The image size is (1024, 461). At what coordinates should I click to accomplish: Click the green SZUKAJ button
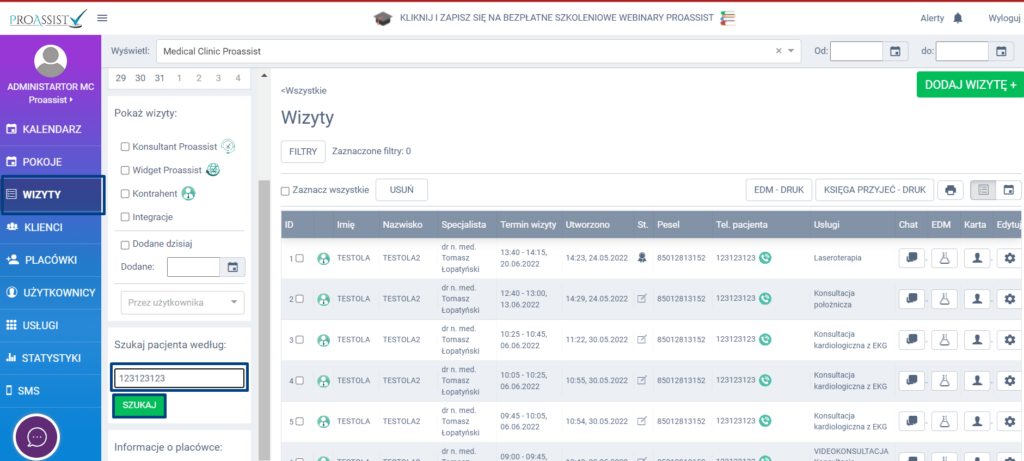[139, 405]
